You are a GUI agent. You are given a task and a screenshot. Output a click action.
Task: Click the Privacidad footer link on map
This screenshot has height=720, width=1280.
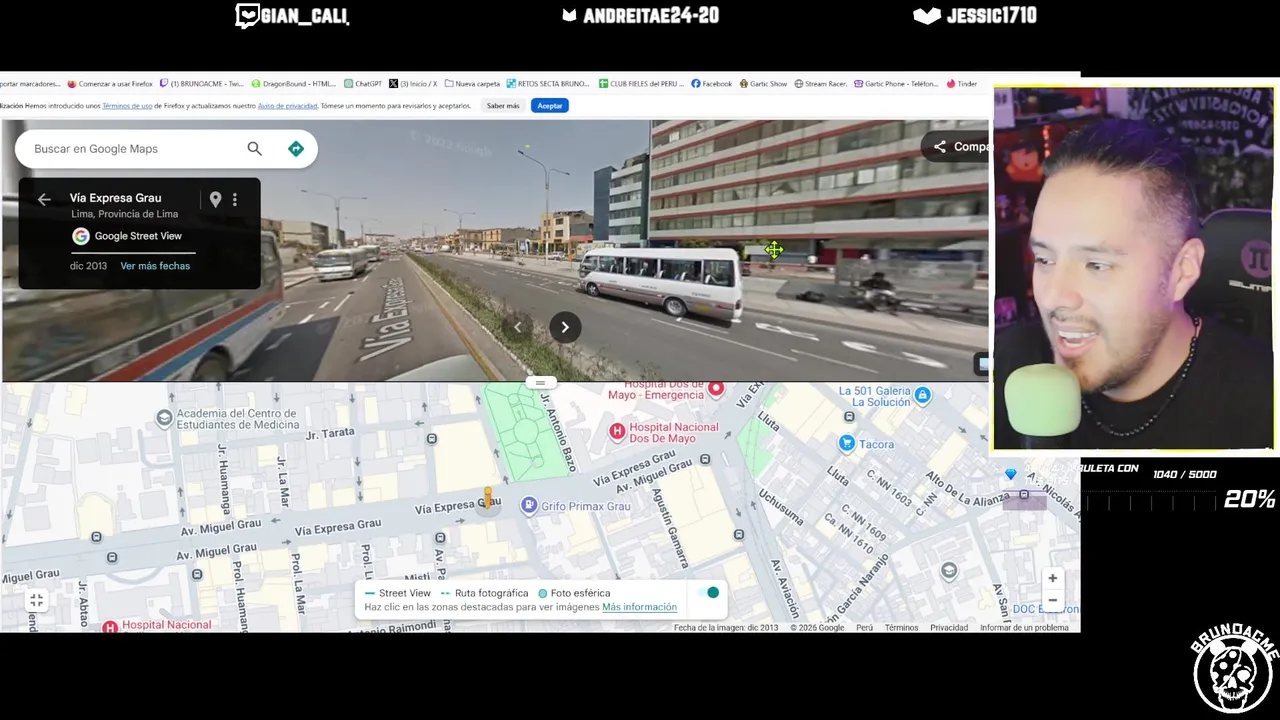(x=949, y=628)
